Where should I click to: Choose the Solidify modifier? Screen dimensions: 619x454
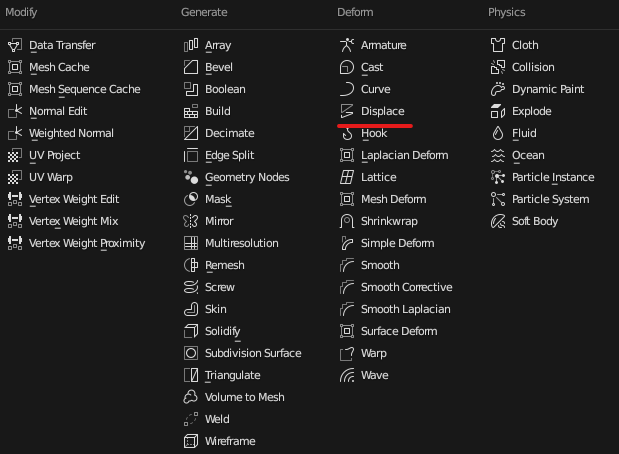click(224, 331)
